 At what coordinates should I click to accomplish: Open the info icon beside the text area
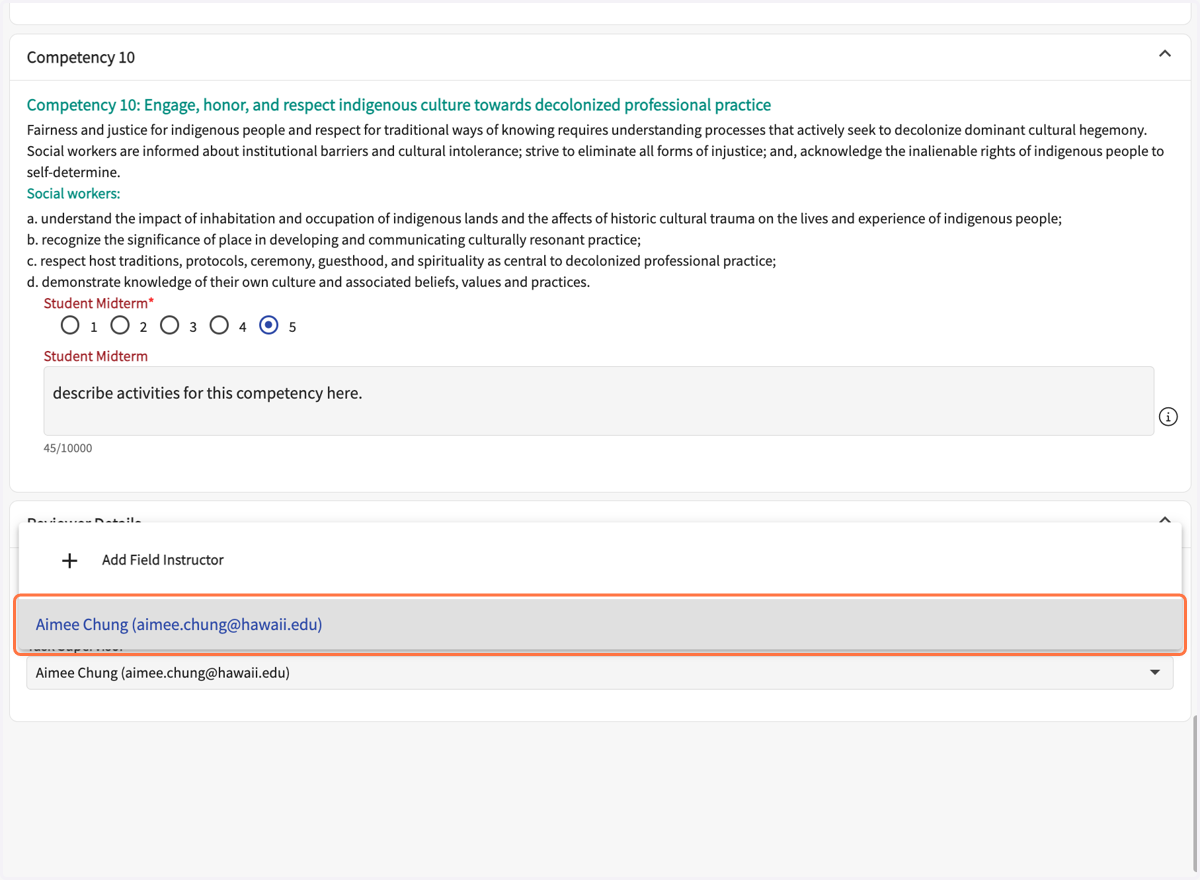(x=1168, y=417)
